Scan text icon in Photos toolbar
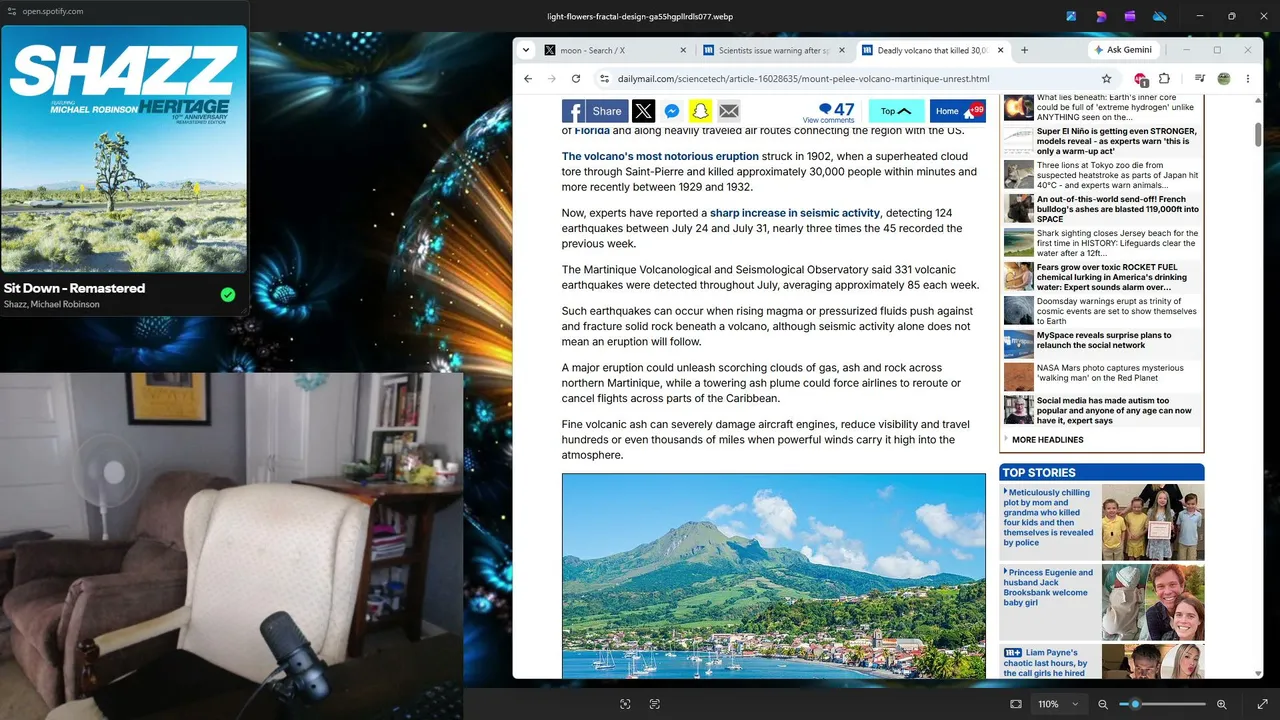 coord(655,704)
